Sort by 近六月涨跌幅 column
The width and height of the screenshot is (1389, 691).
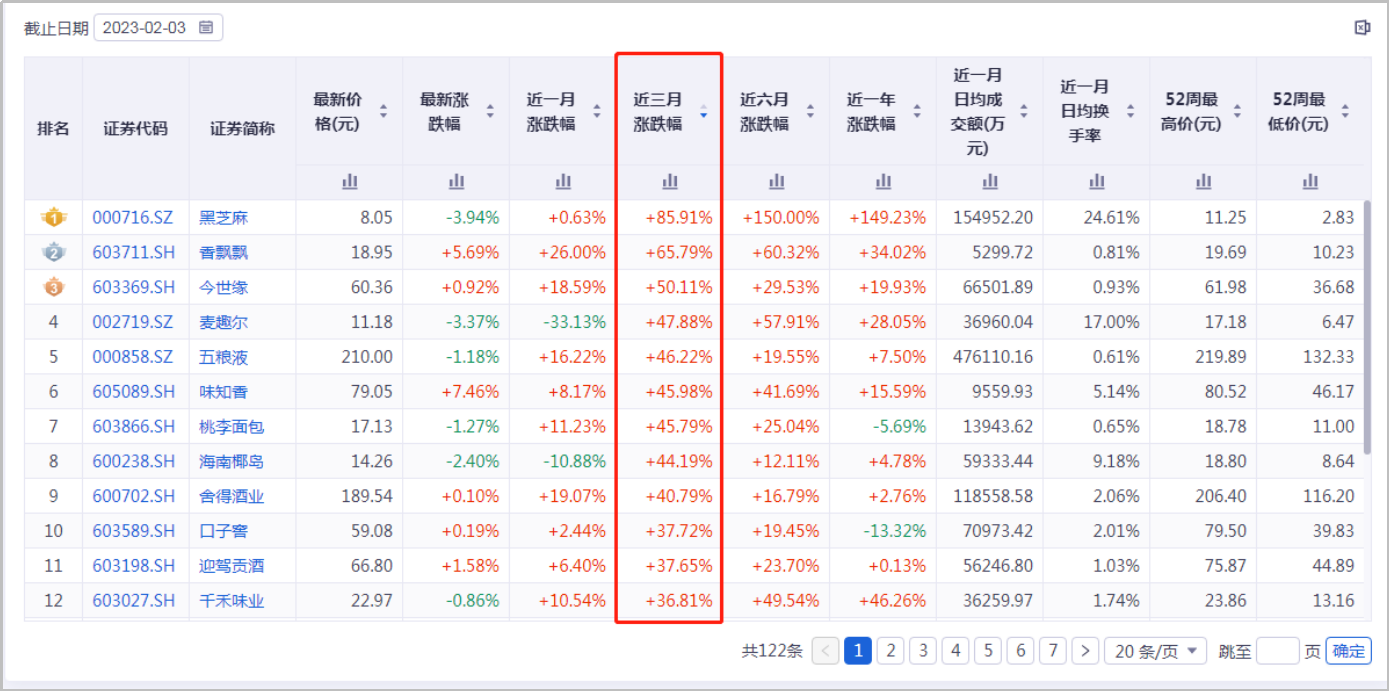click(810, 111)
